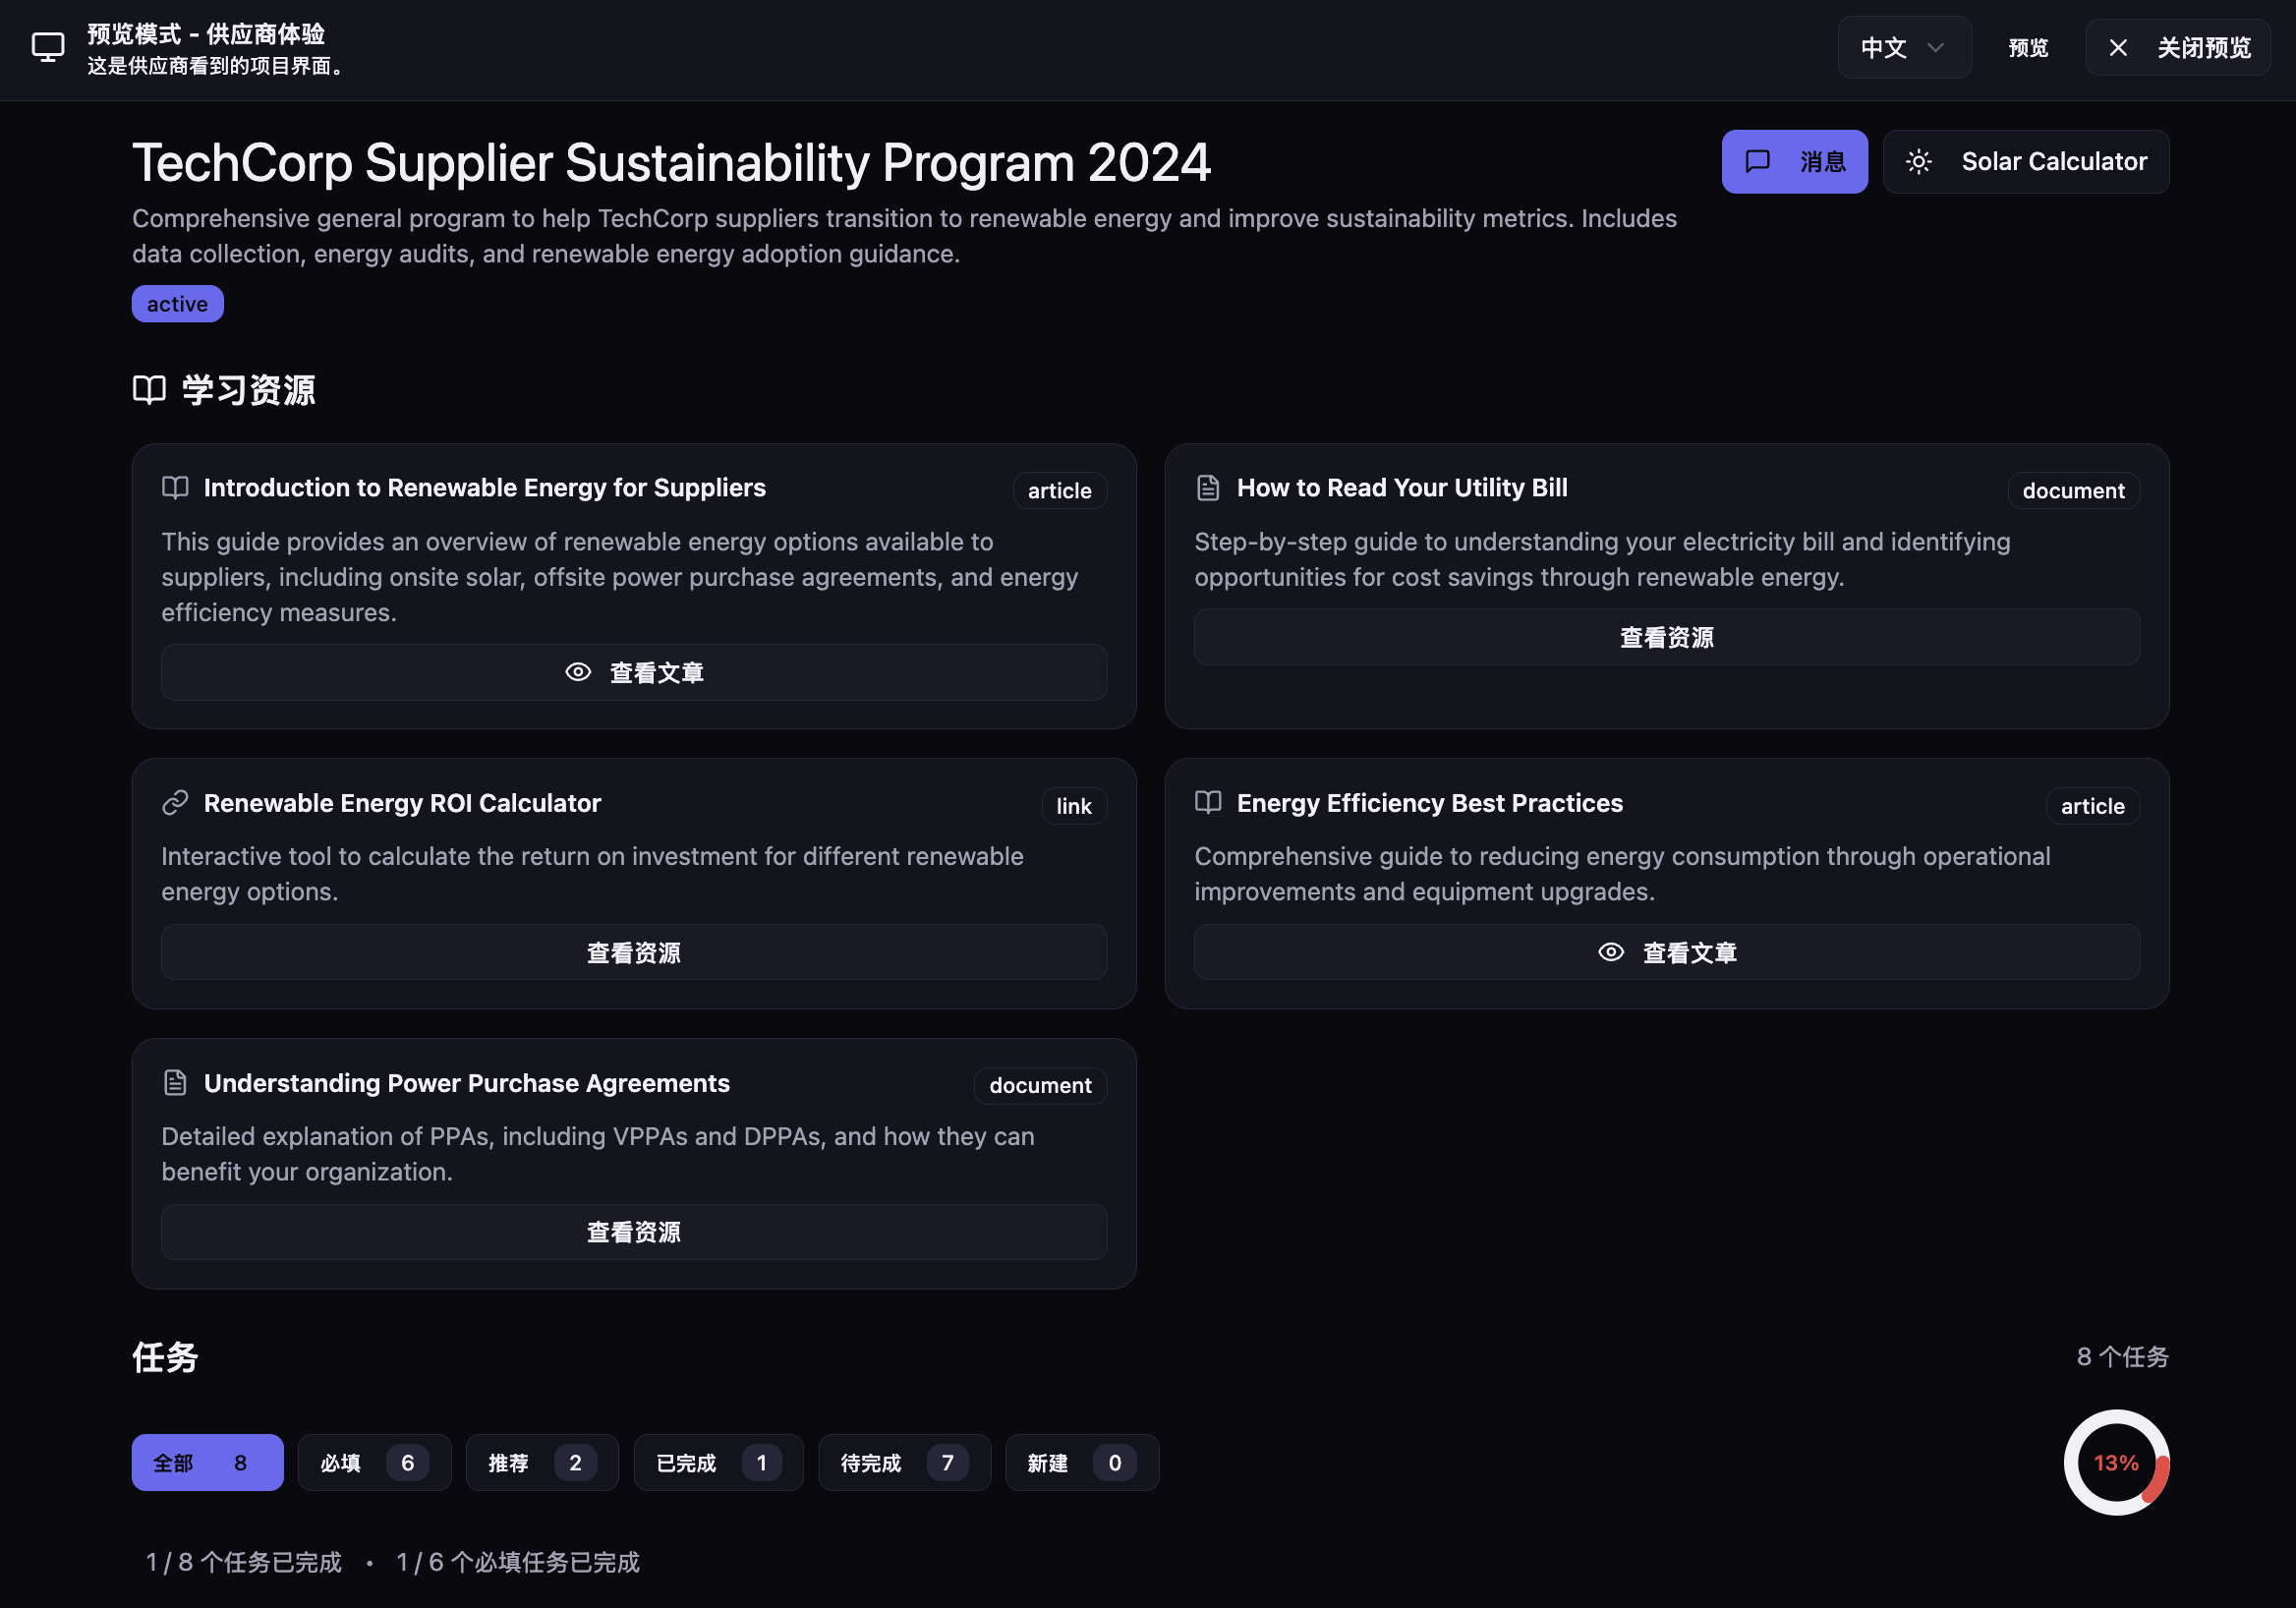The image size is (2296, 1608).
Task: Click the link icon next to ROI Calculator
Action: pyautogui.click(x=175, y=803)
